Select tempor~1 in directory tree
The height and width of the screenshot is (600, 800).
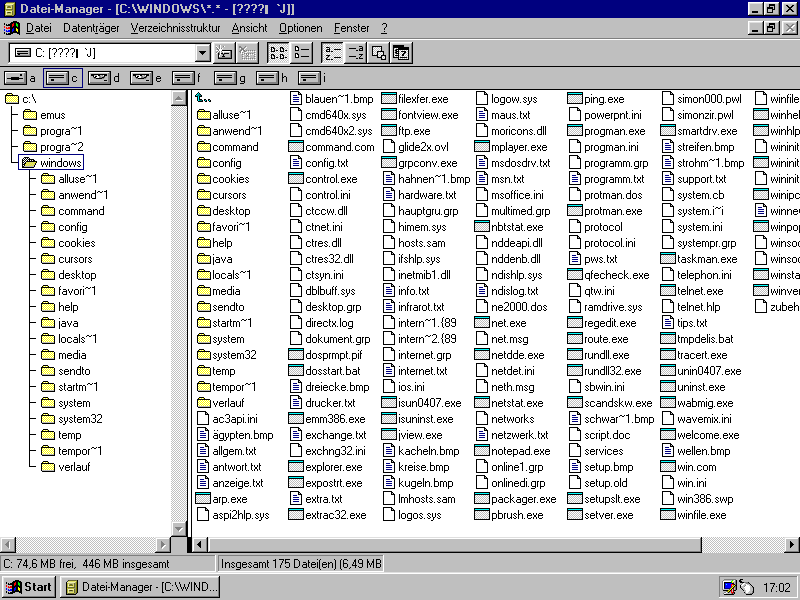(x=72, y=451)
